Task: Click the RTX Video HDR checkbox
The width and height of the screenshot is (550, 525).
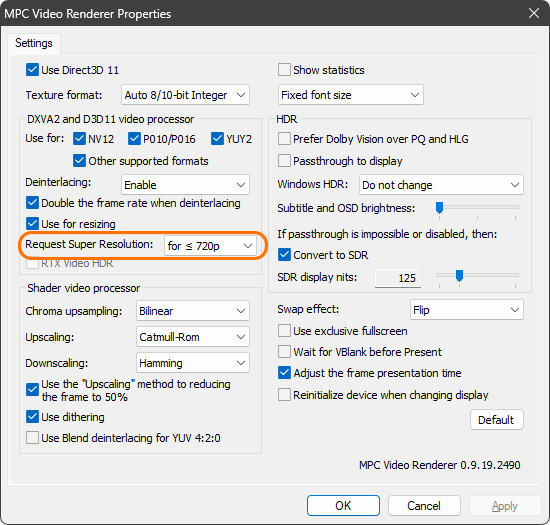Action: tap(32, 263)
